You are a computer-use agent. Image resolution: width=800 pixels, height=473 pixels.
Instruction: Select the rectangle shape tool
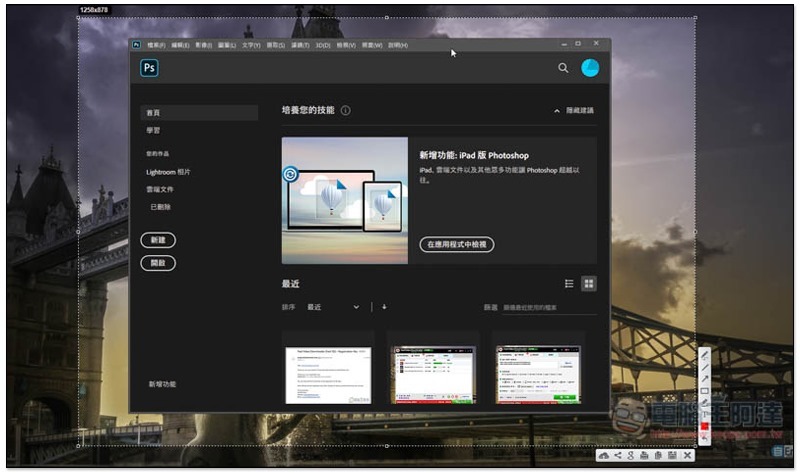(705, 391)
